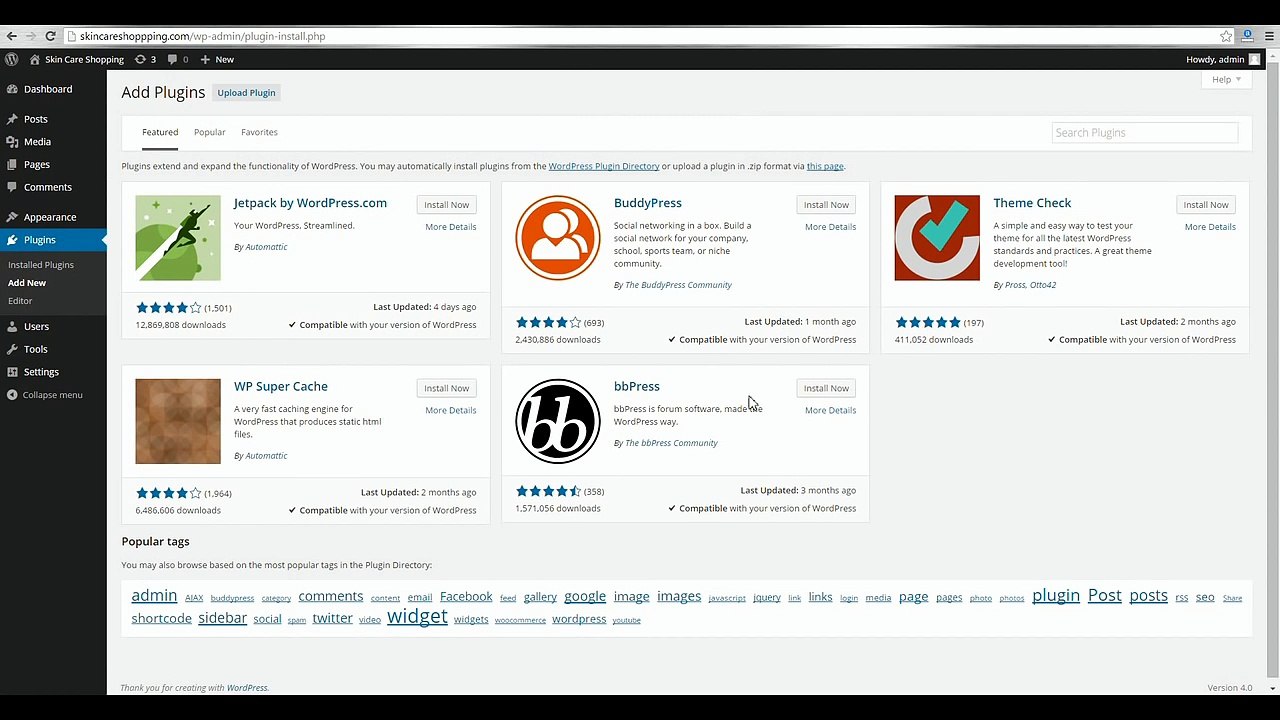Click Theme Check checkmark icon
The height and width of the screenshot is (720, 1280).
pos(937,238)
